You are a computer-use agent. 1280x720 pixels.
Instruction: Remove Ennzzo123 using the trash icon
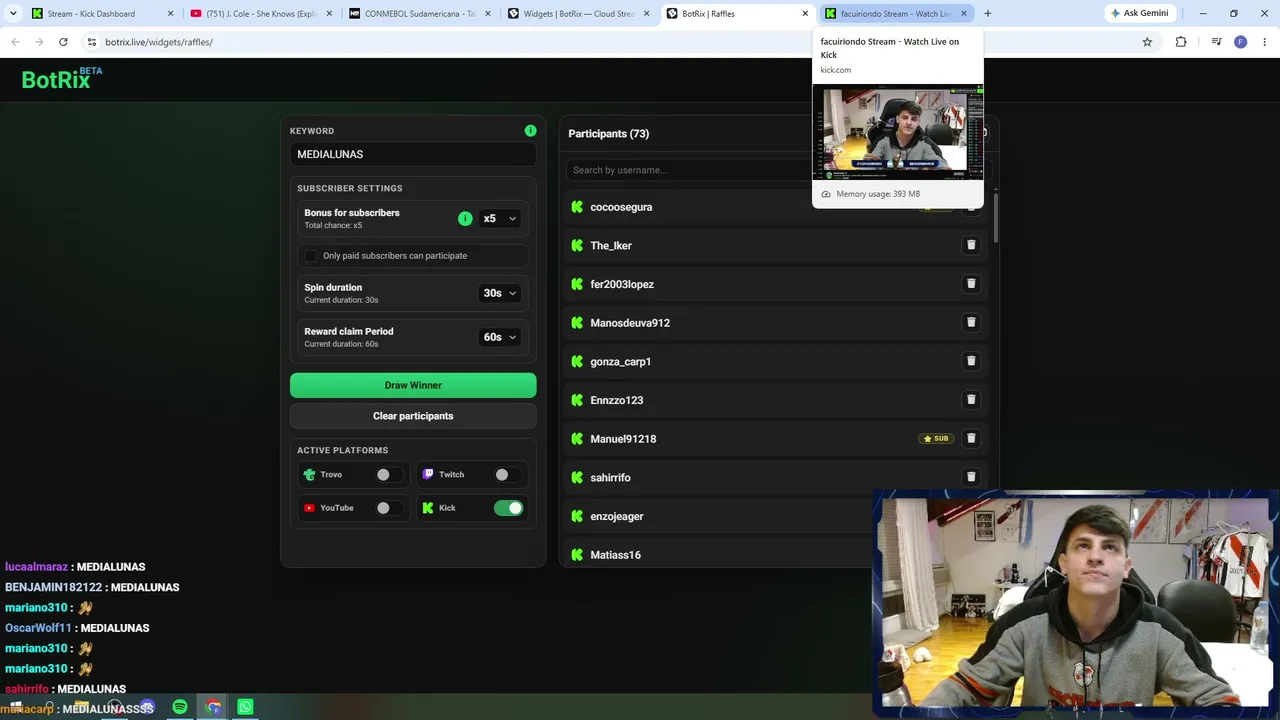(x=970, y=400)
